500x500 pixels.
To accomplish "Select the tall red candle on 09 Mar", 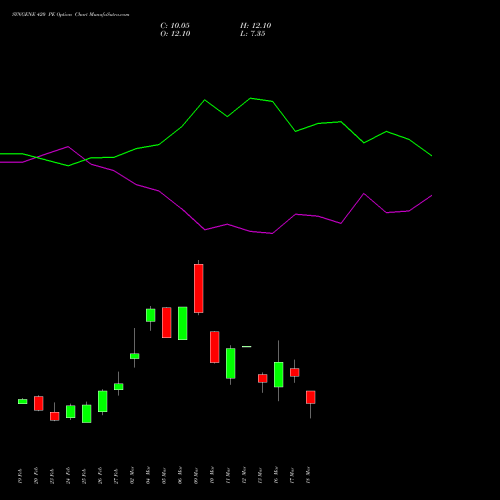I will 199,288.
